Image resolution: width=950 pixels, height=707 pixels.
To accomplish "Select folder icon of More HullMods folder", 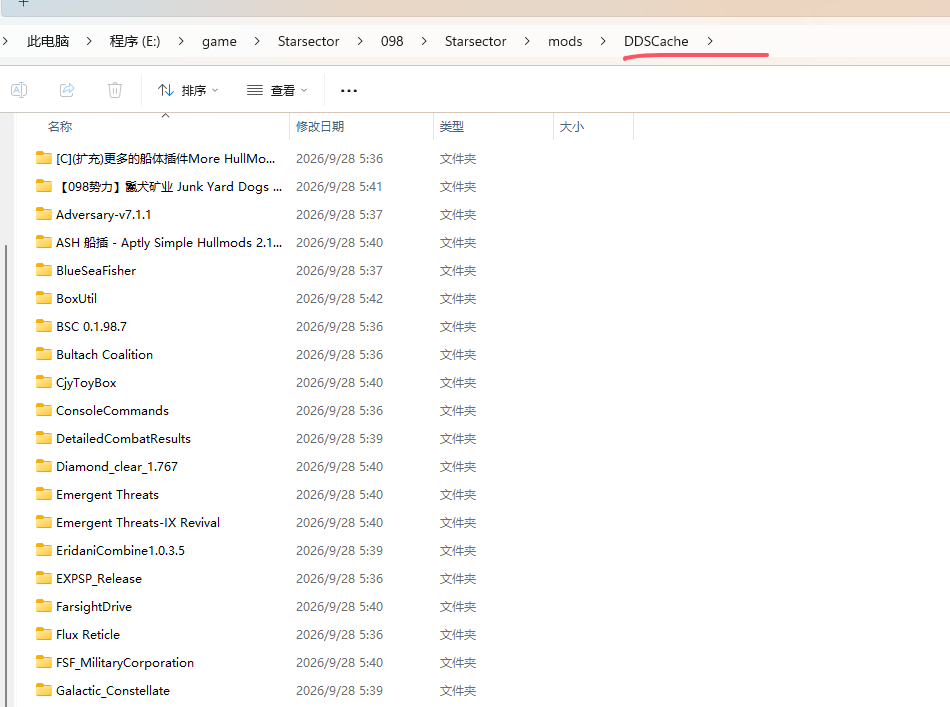I will [x=44, y=158].
